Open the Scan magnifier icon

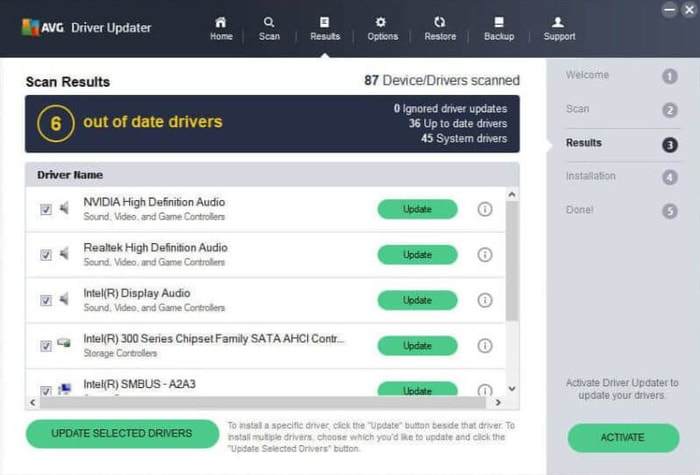point(269,22)
